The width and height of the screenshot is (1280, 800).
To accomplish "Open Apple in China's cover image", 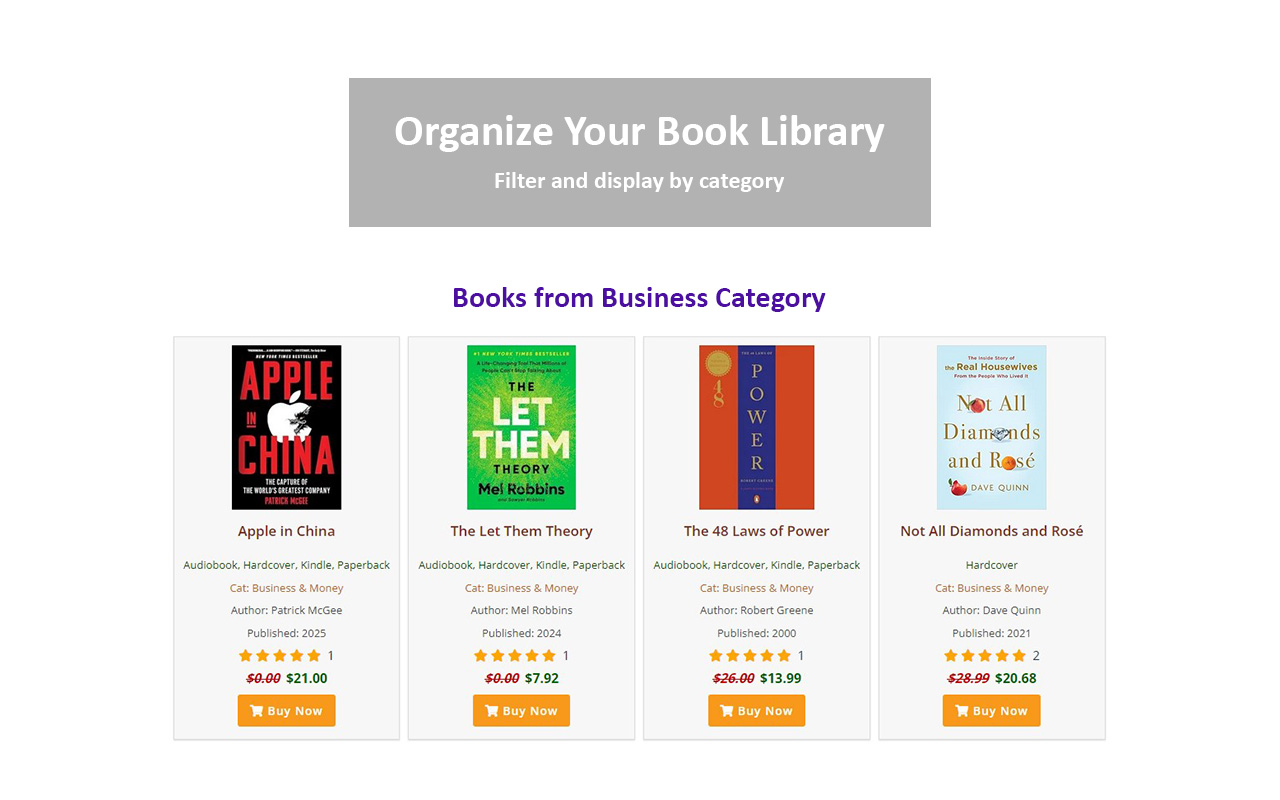I will pos(286,427).
